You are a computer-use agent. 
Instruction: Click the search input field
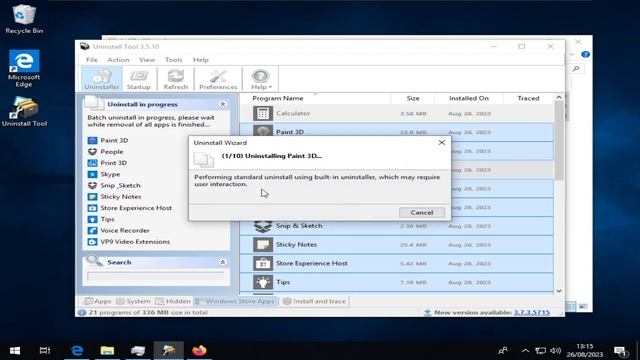click(x=156, y=276)
